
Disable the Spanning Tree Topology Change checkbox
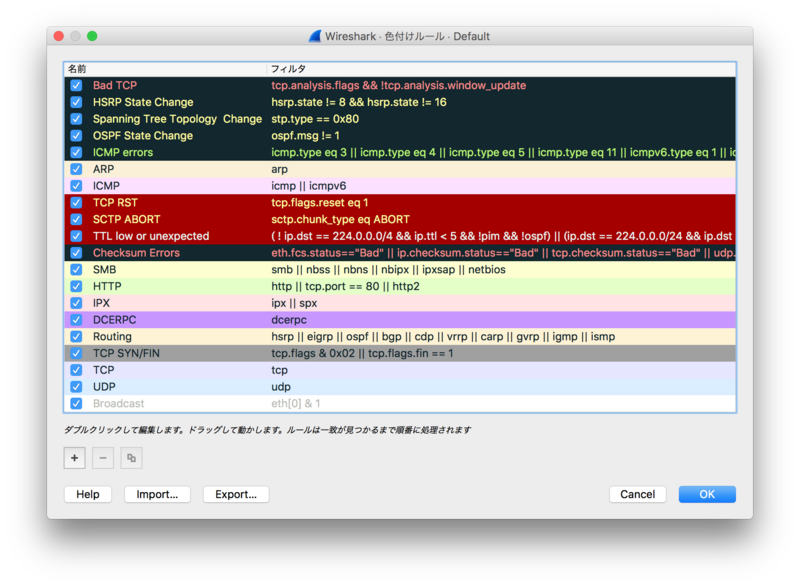click(76, 119)
